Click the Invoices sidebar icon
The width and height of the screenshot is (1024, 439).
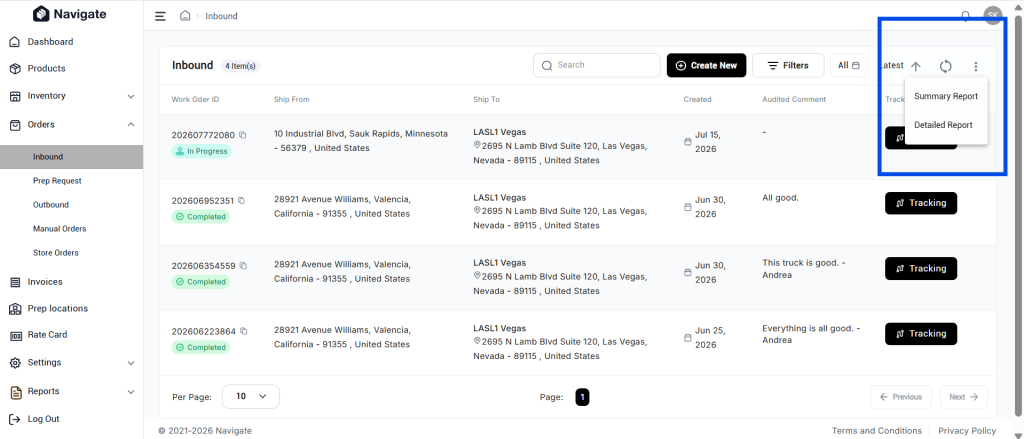point(15,282)
